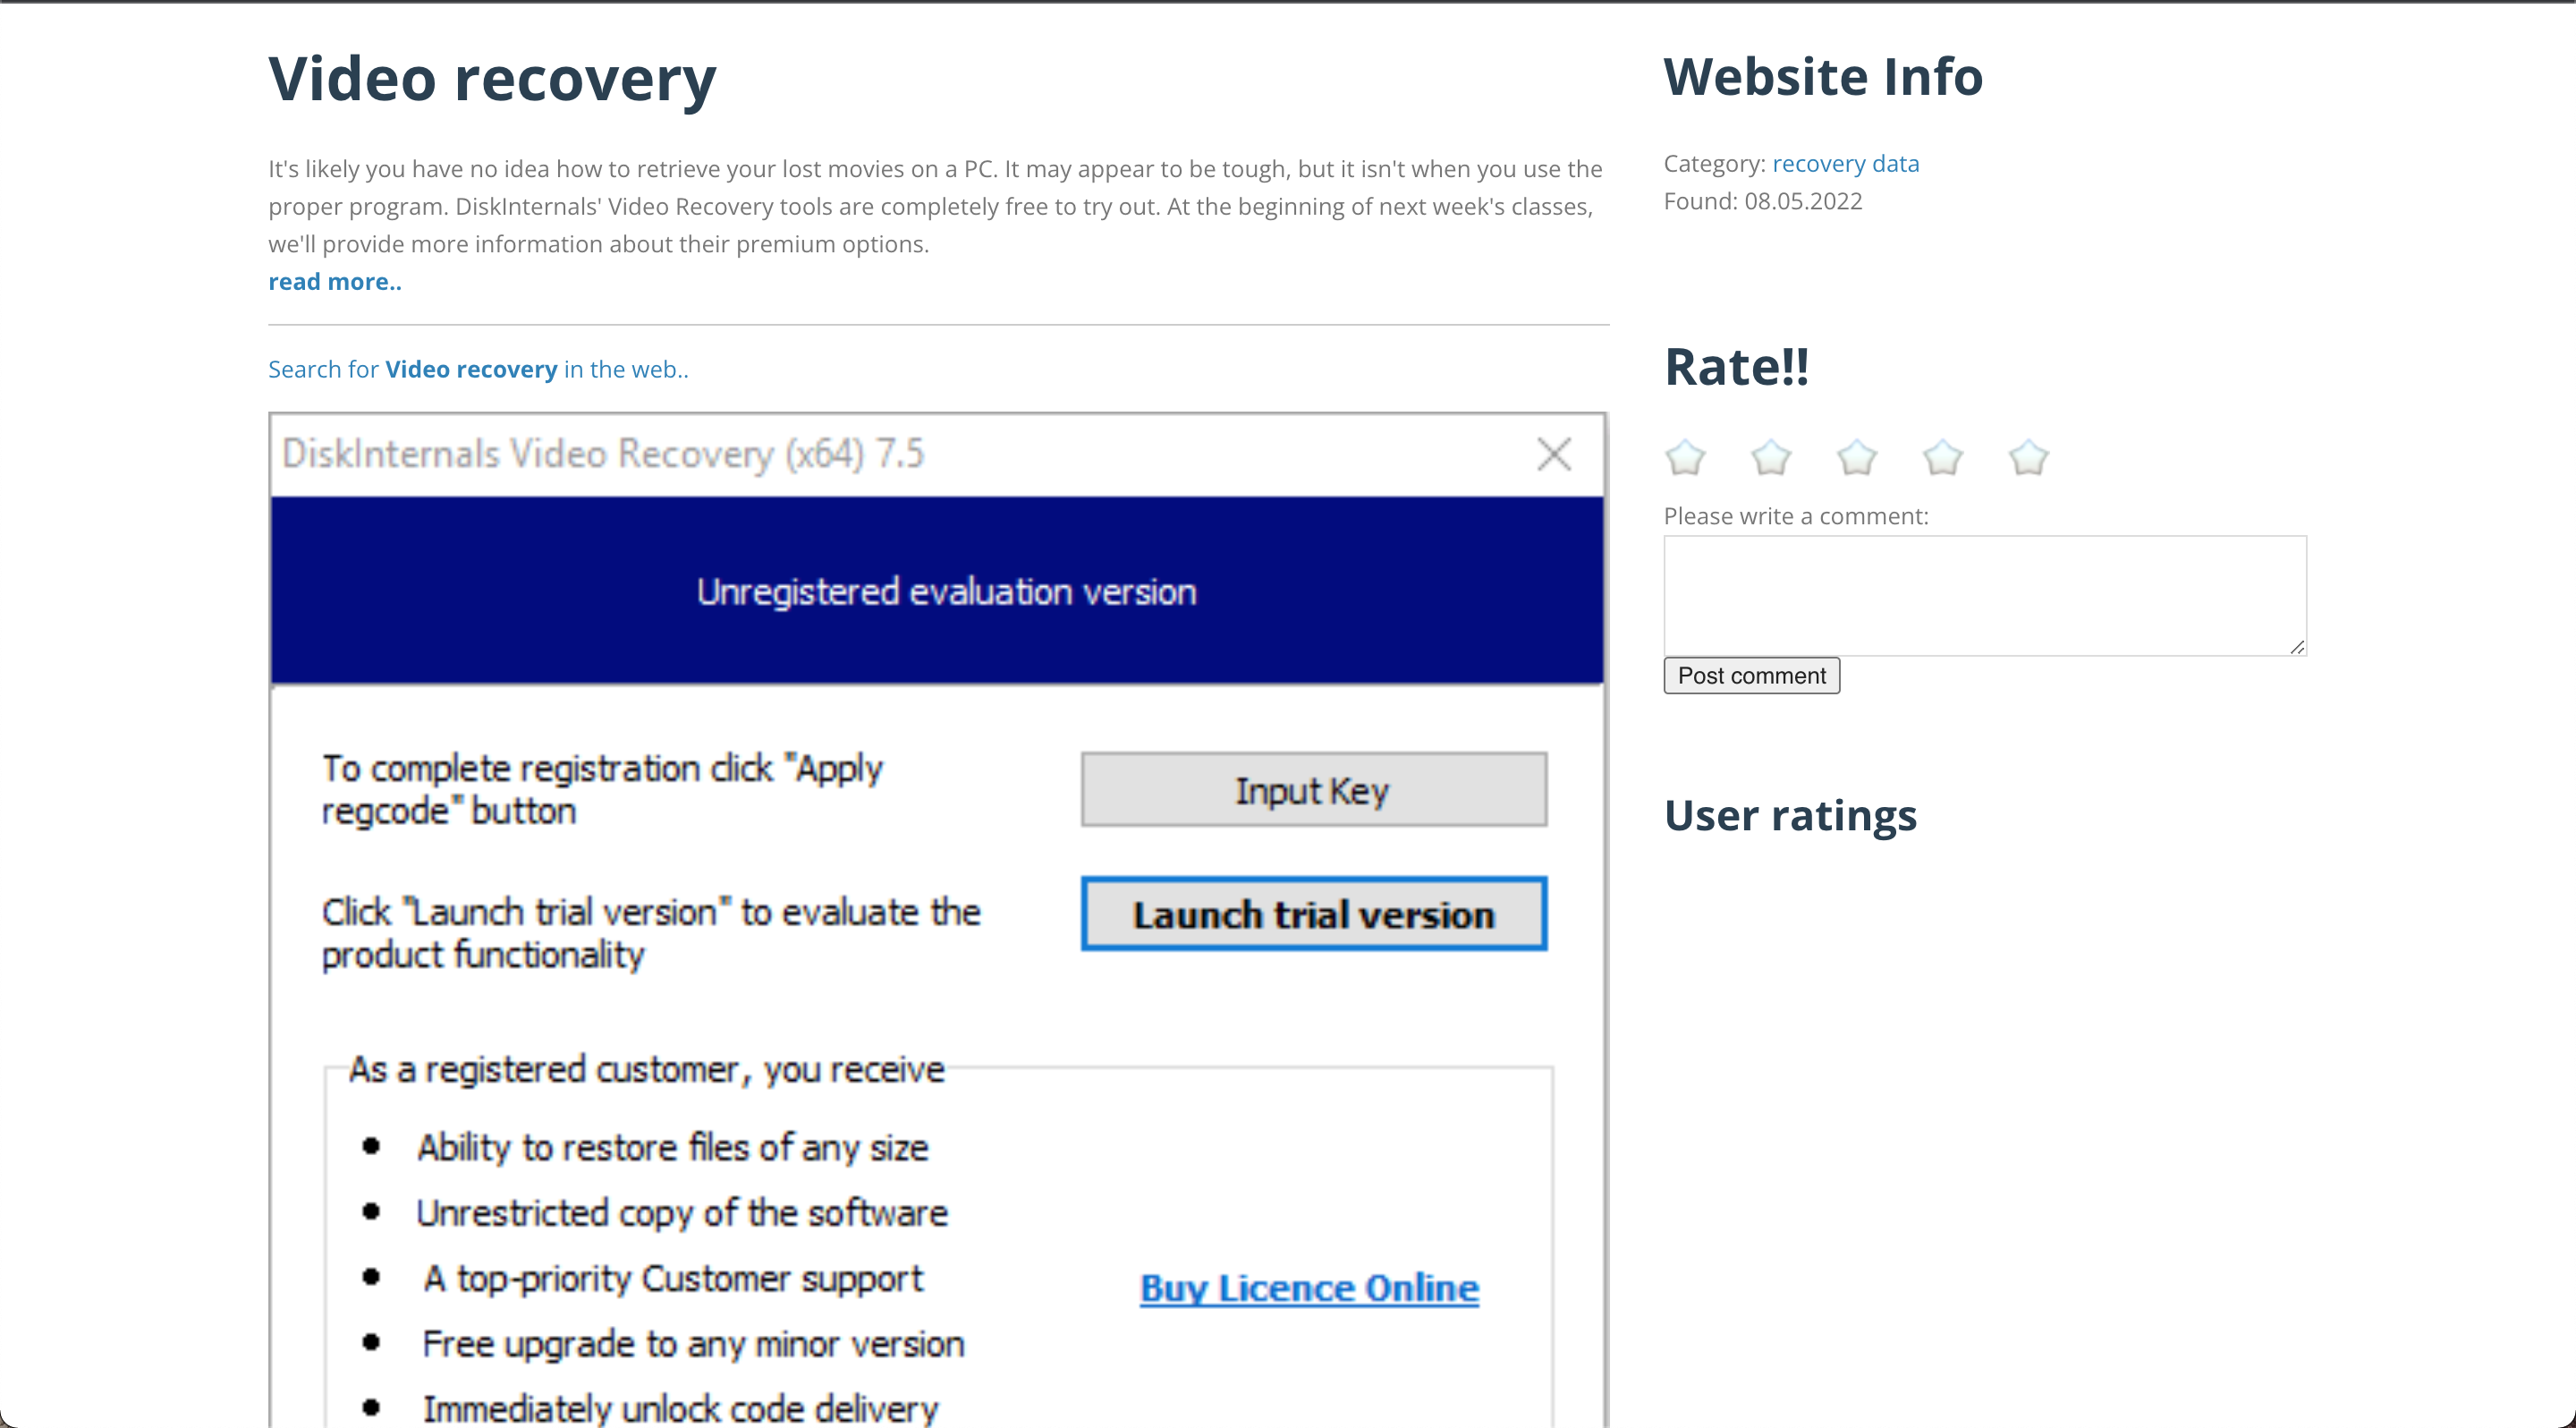The height and width of the screenshot is (1428, 2576).
Task: Click the 'Found: 08.05.2022' text
Action: 1763,201
